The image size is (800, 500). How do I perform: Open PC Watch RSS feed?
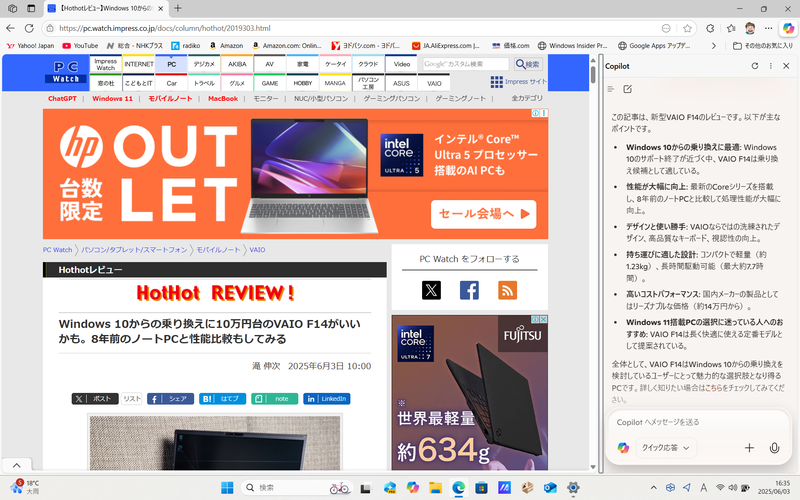[x=507, y=290]
